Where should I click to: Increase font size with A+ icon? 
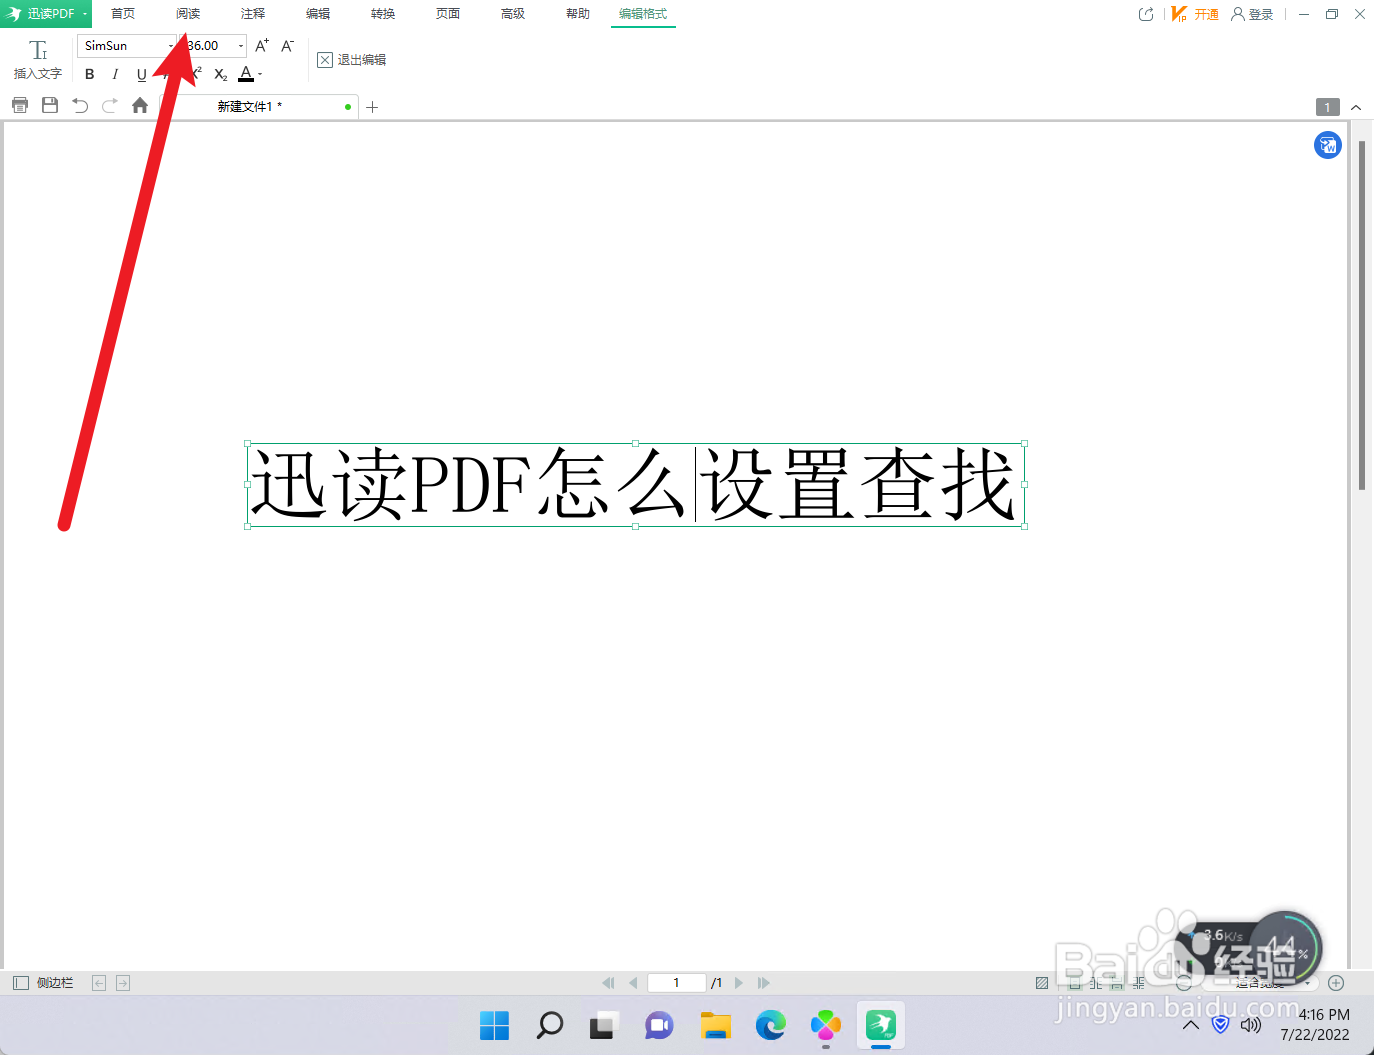[x=262, y=46]
